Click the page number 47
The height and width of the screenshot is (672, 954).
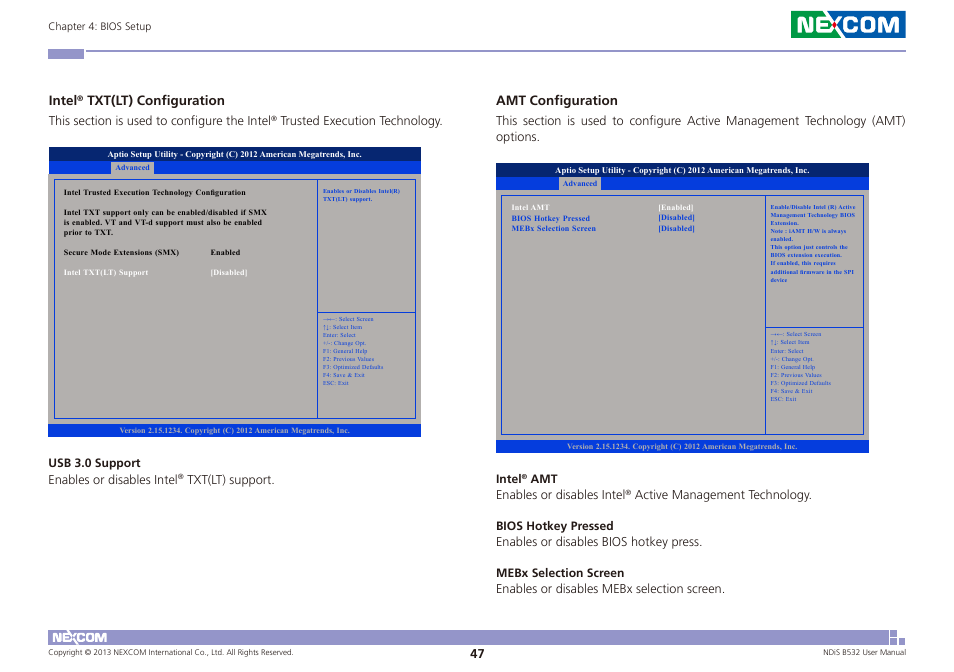click(477, 654)
